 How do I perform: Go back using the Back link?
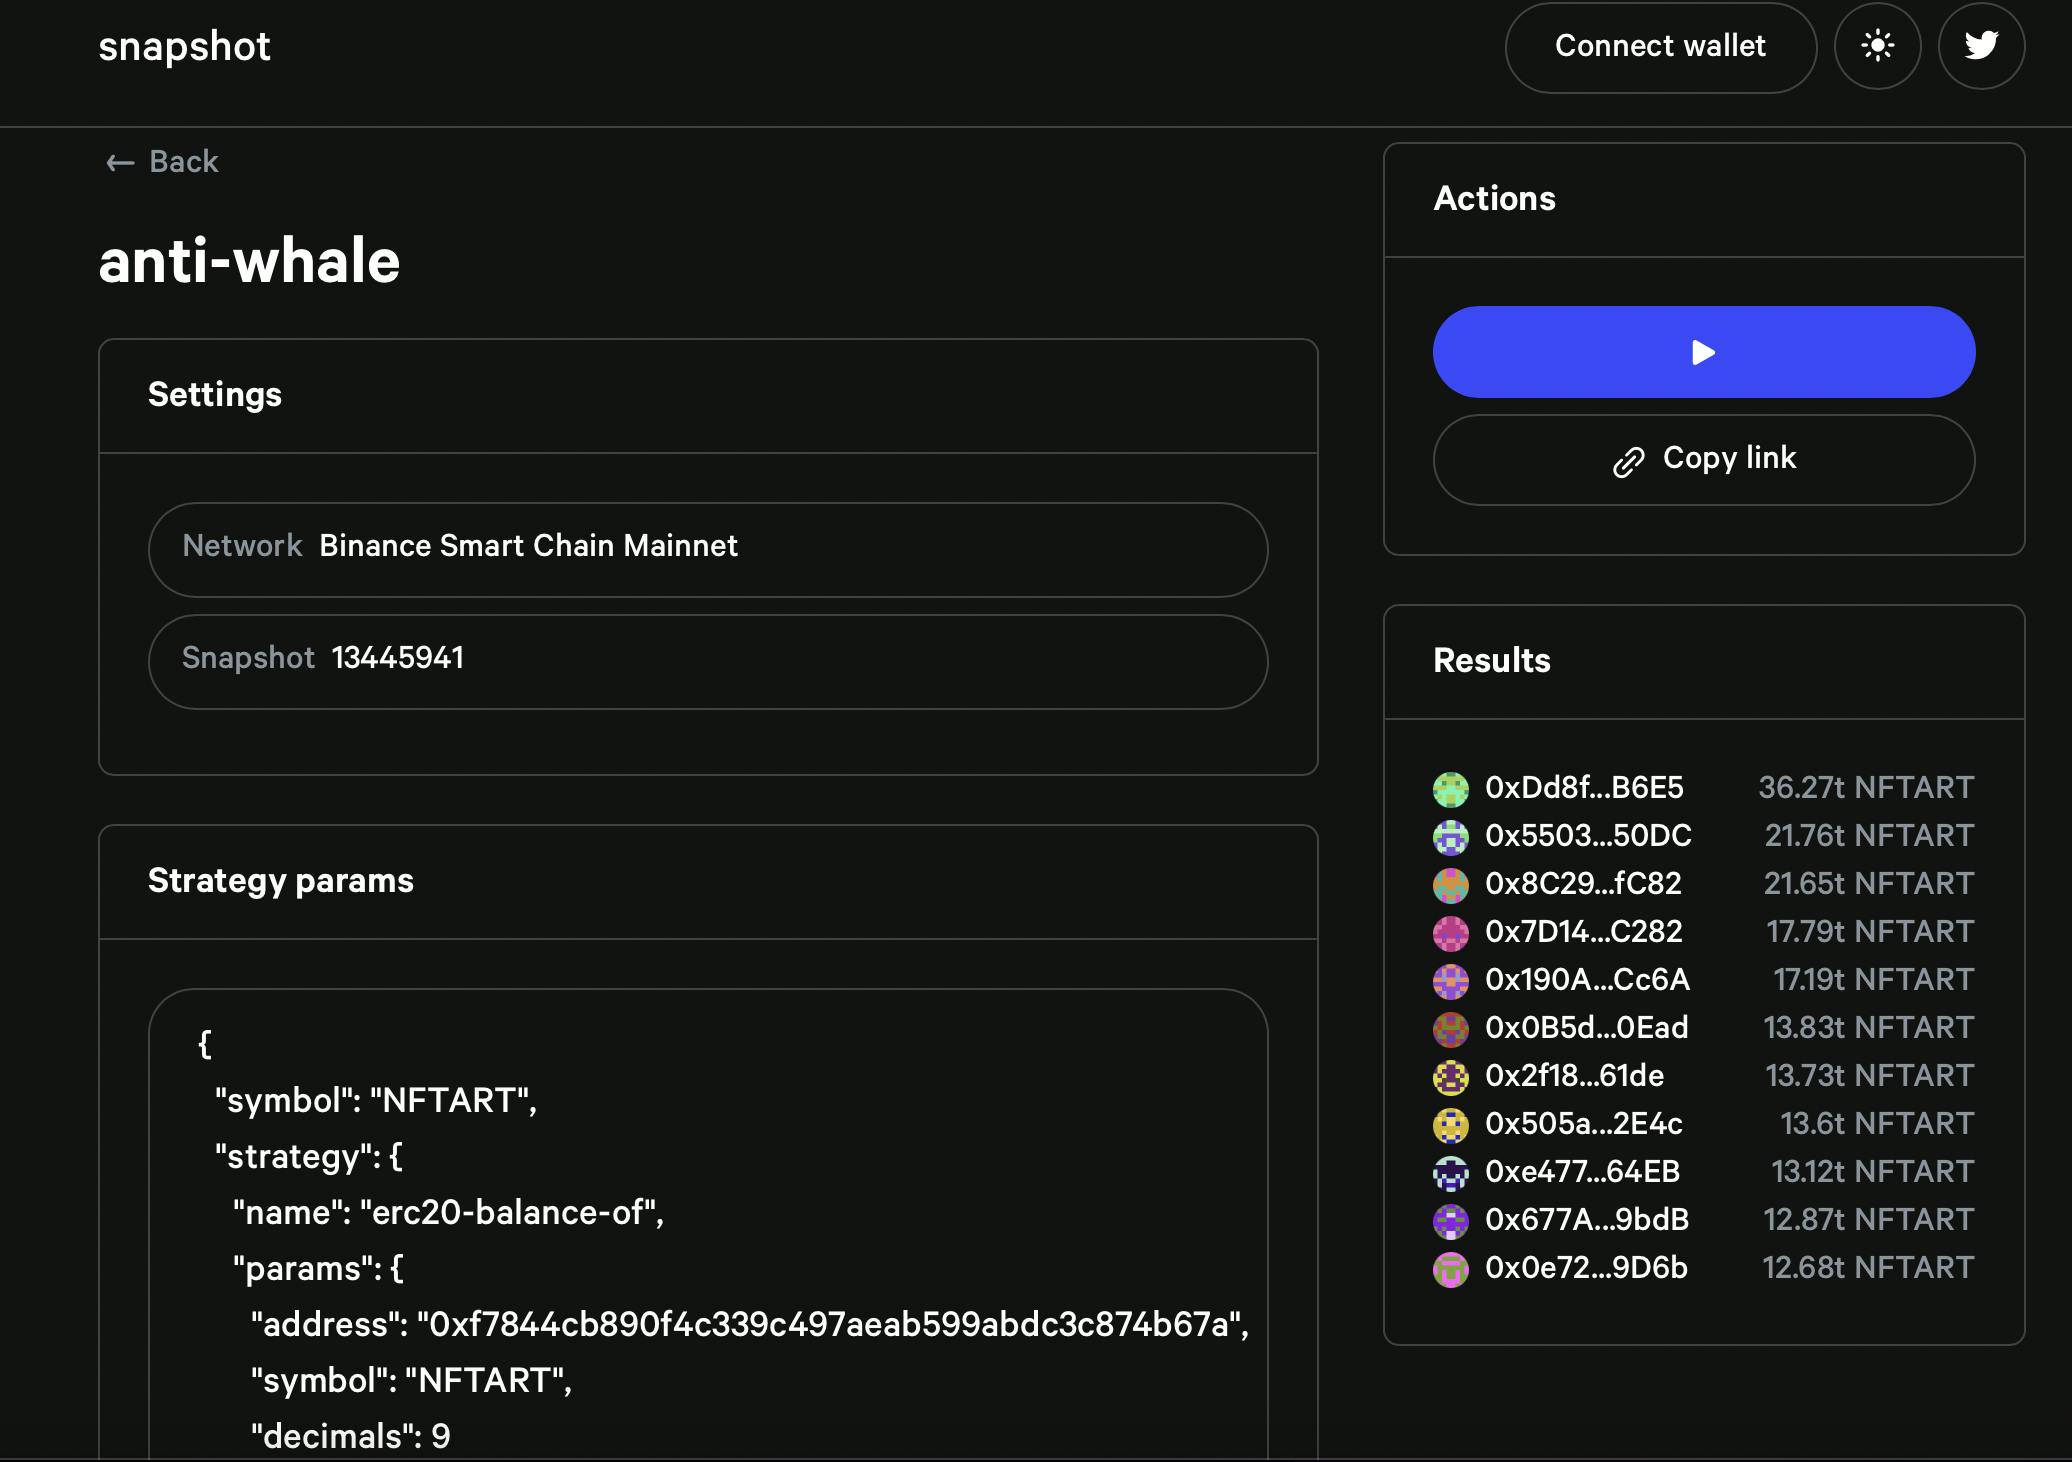[x=162, y=162]
